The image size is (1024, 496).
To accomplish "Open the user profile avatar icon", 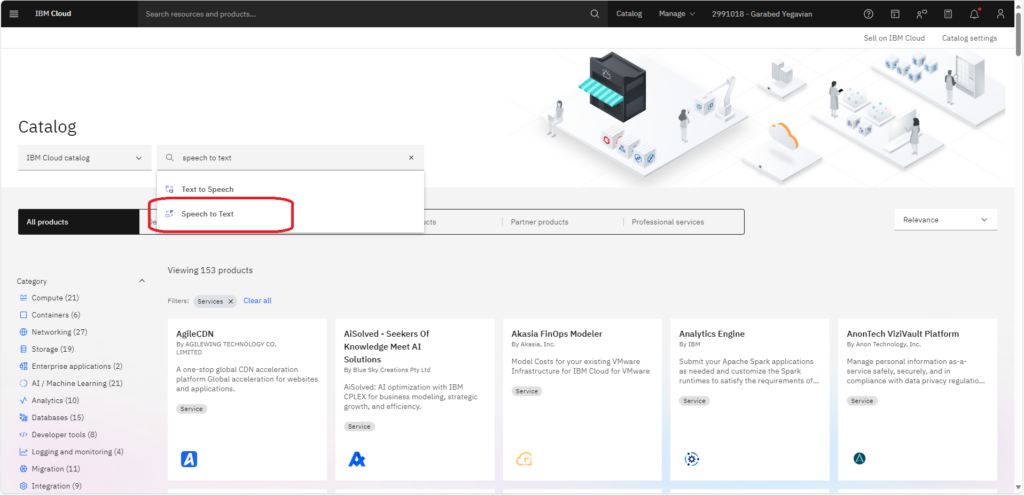I will [1000, 14].
